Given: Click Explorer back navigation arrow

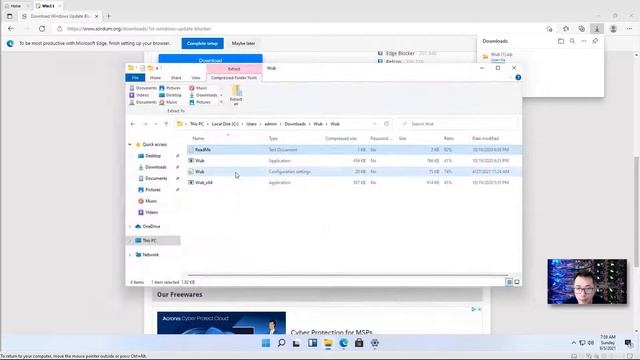Looking at the screenshot, I should click(x=133, y=124).
